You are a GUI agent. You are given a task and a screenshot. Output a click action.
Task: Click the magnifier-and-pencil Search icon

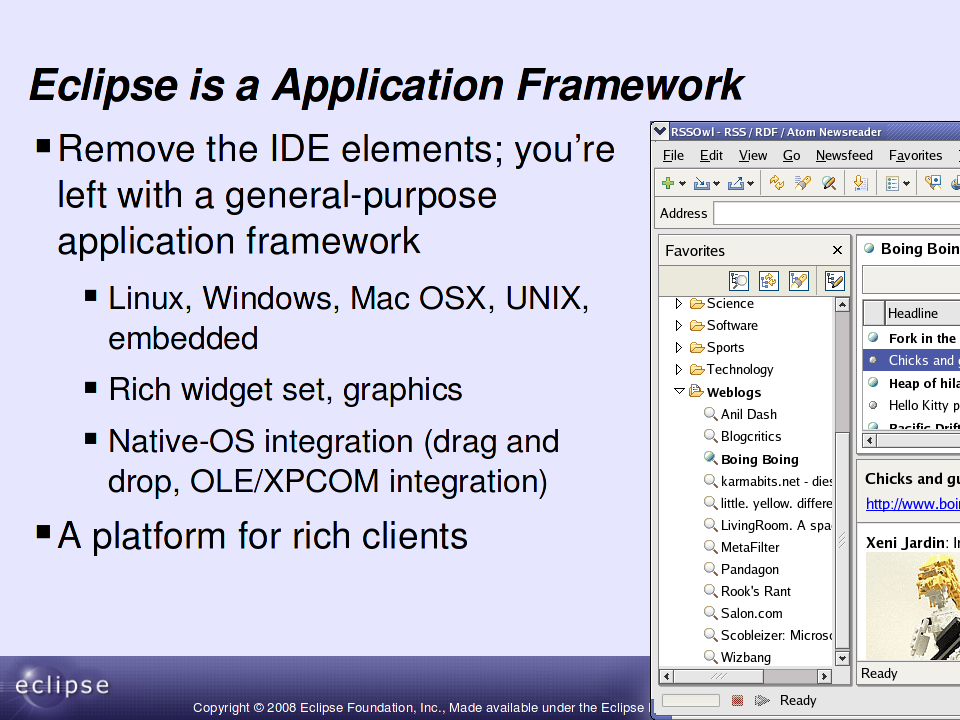[829, 182]
